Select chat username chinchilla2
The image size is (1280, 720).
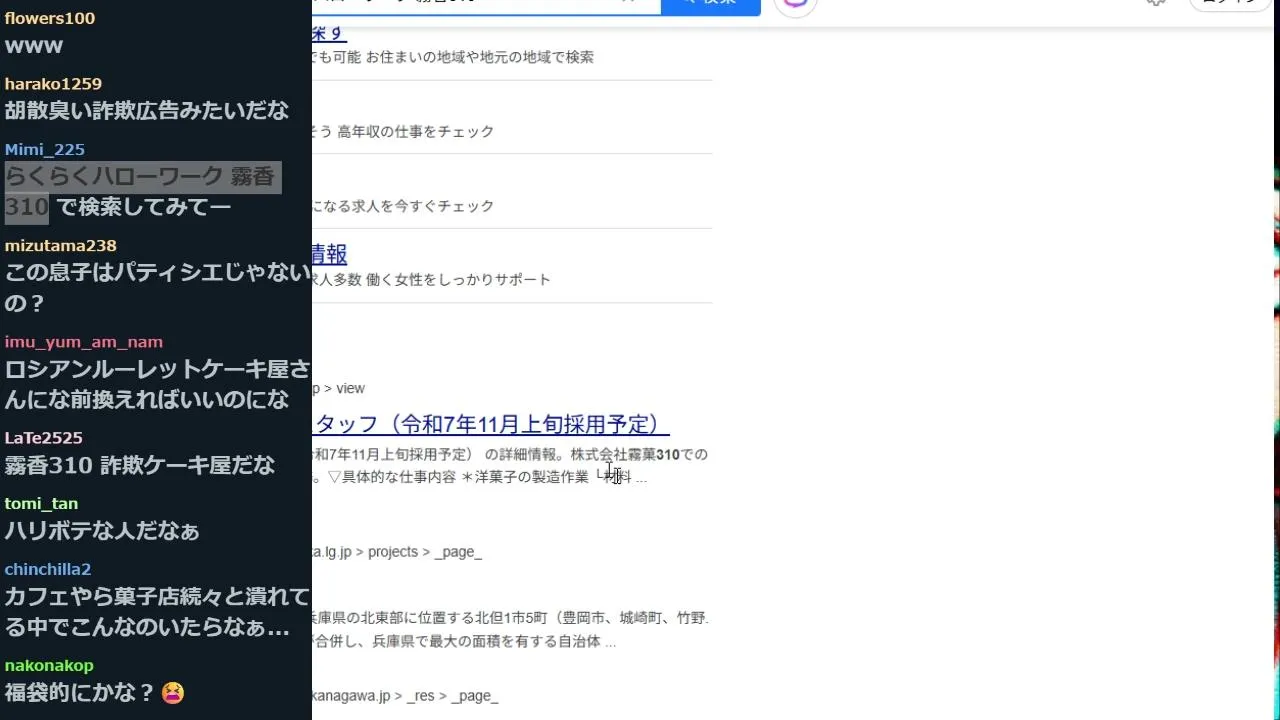point(48,570)
